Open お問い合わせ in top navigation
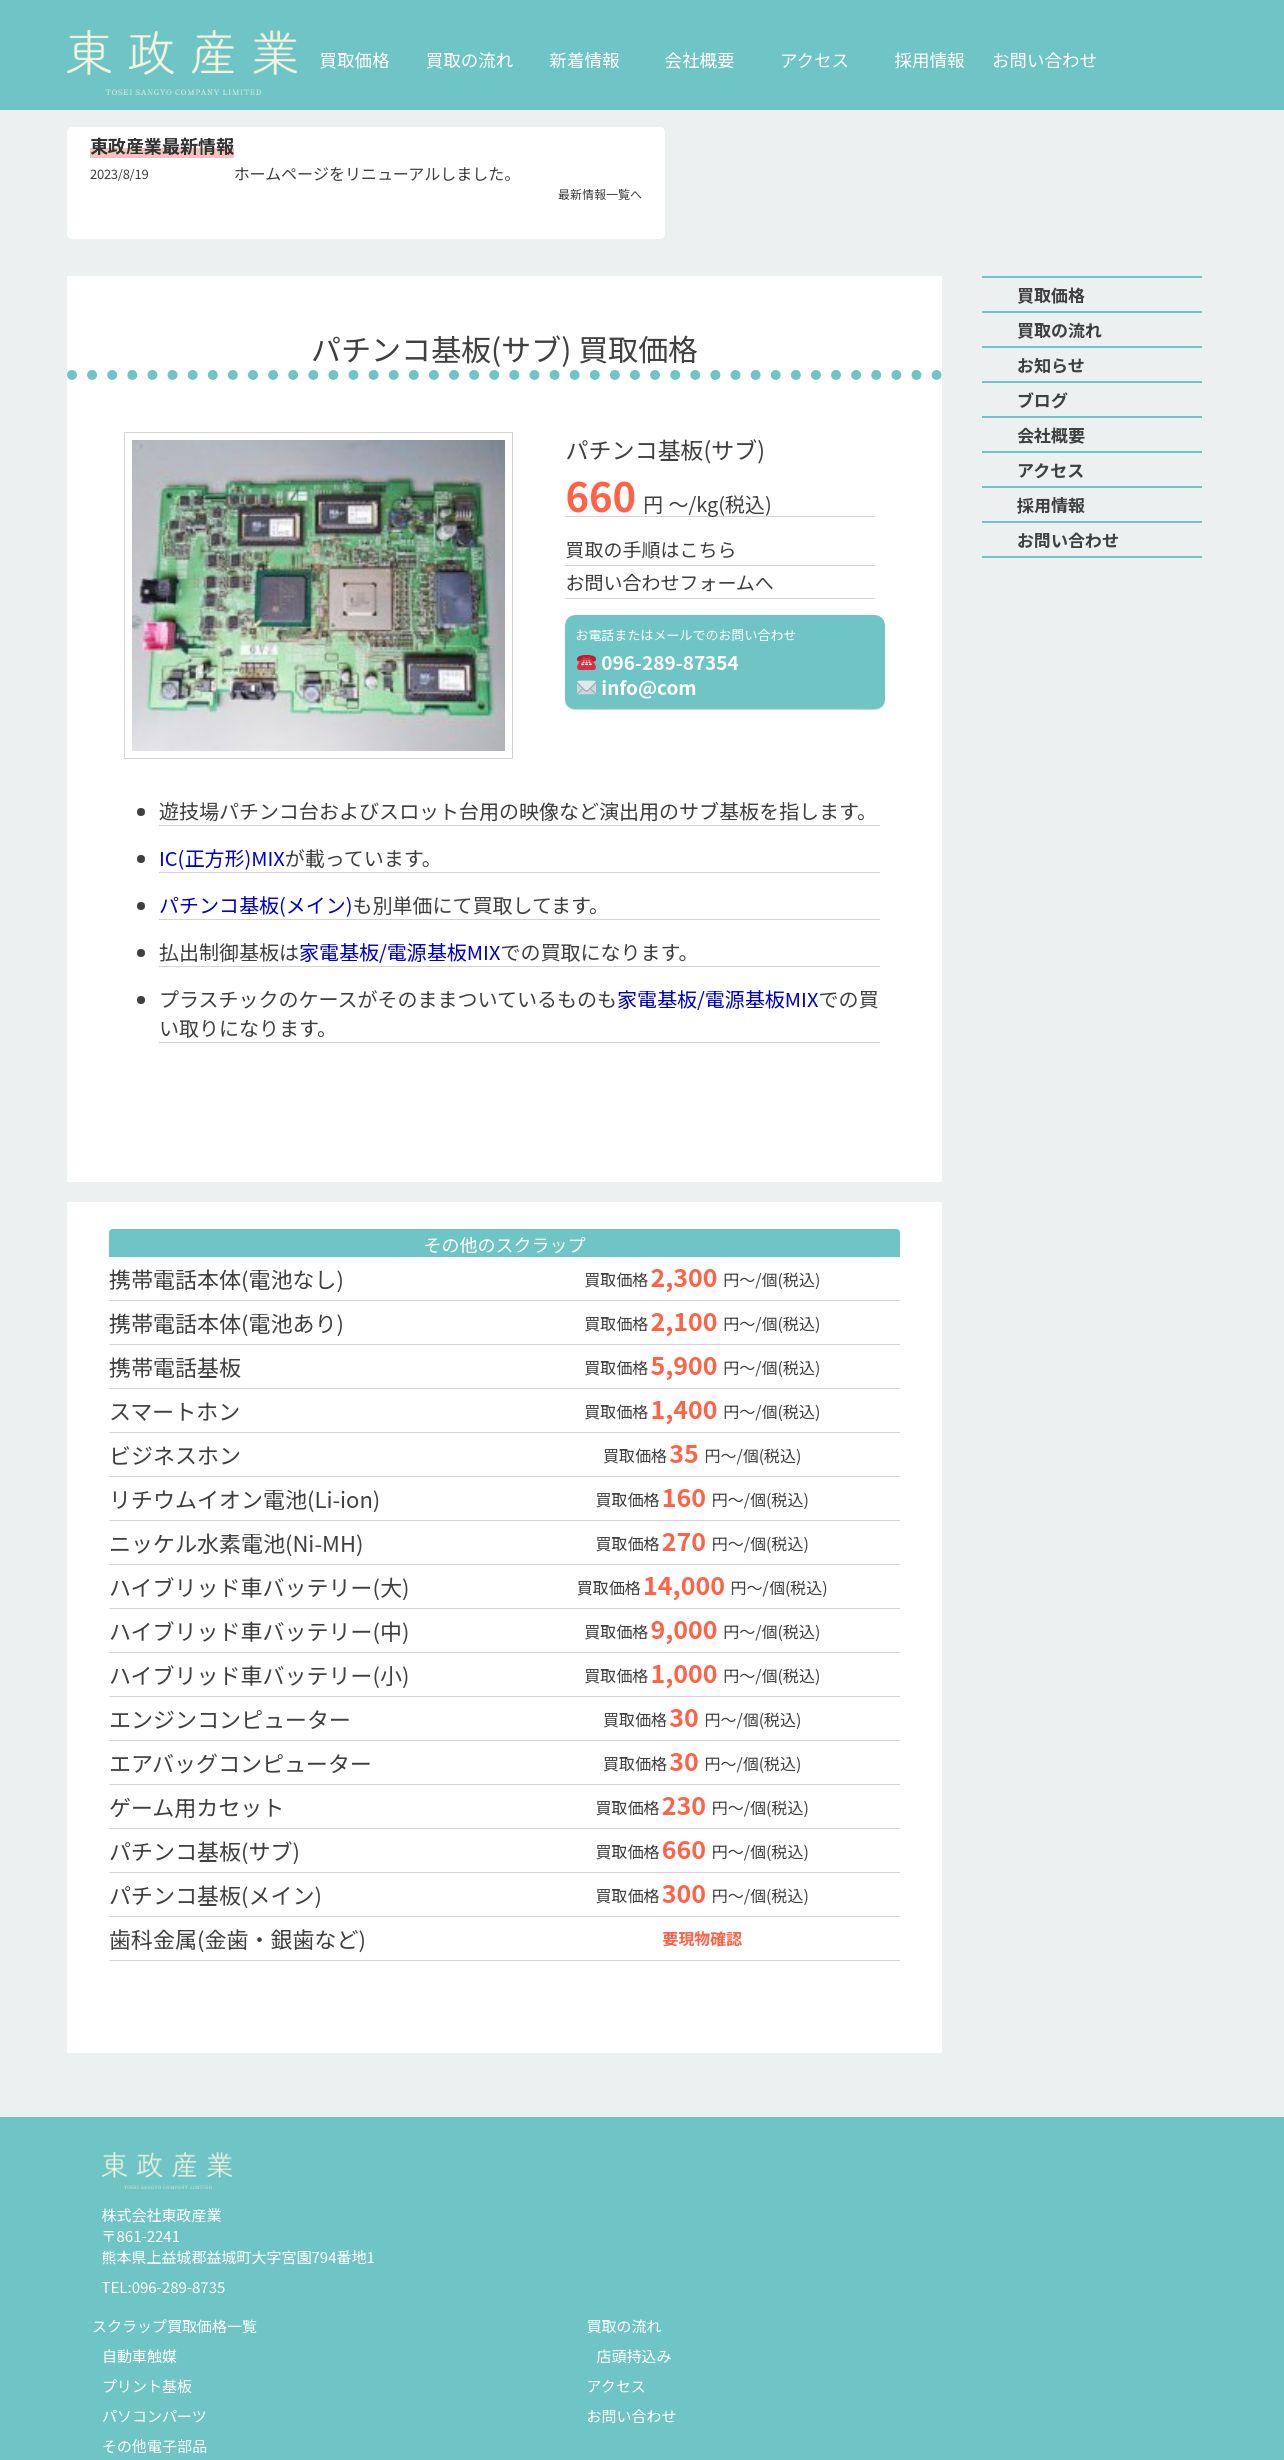1284x2460 pixels. 1044,61
